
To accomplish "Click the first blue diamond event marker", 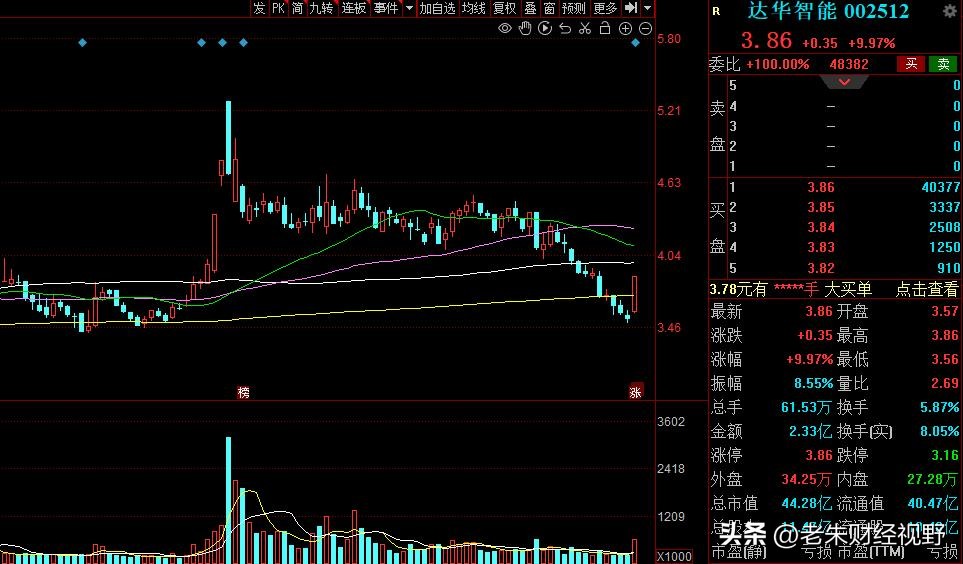I will (82, 42).
